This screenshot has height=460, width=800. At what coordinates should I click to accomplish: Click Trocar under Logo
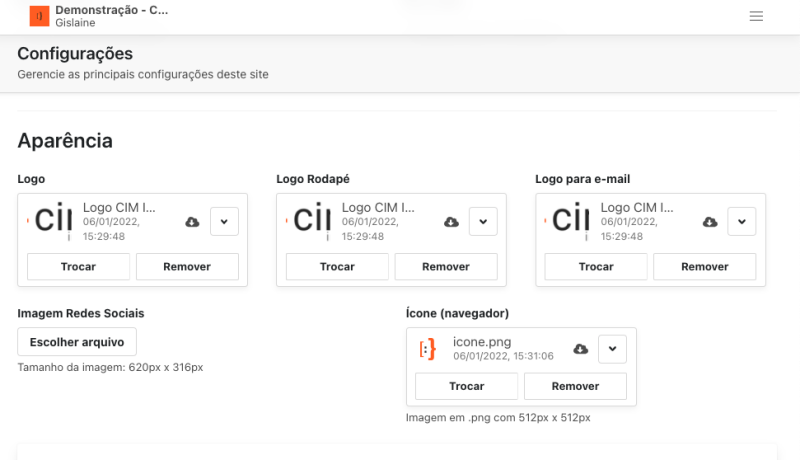(x=78, y=267)
